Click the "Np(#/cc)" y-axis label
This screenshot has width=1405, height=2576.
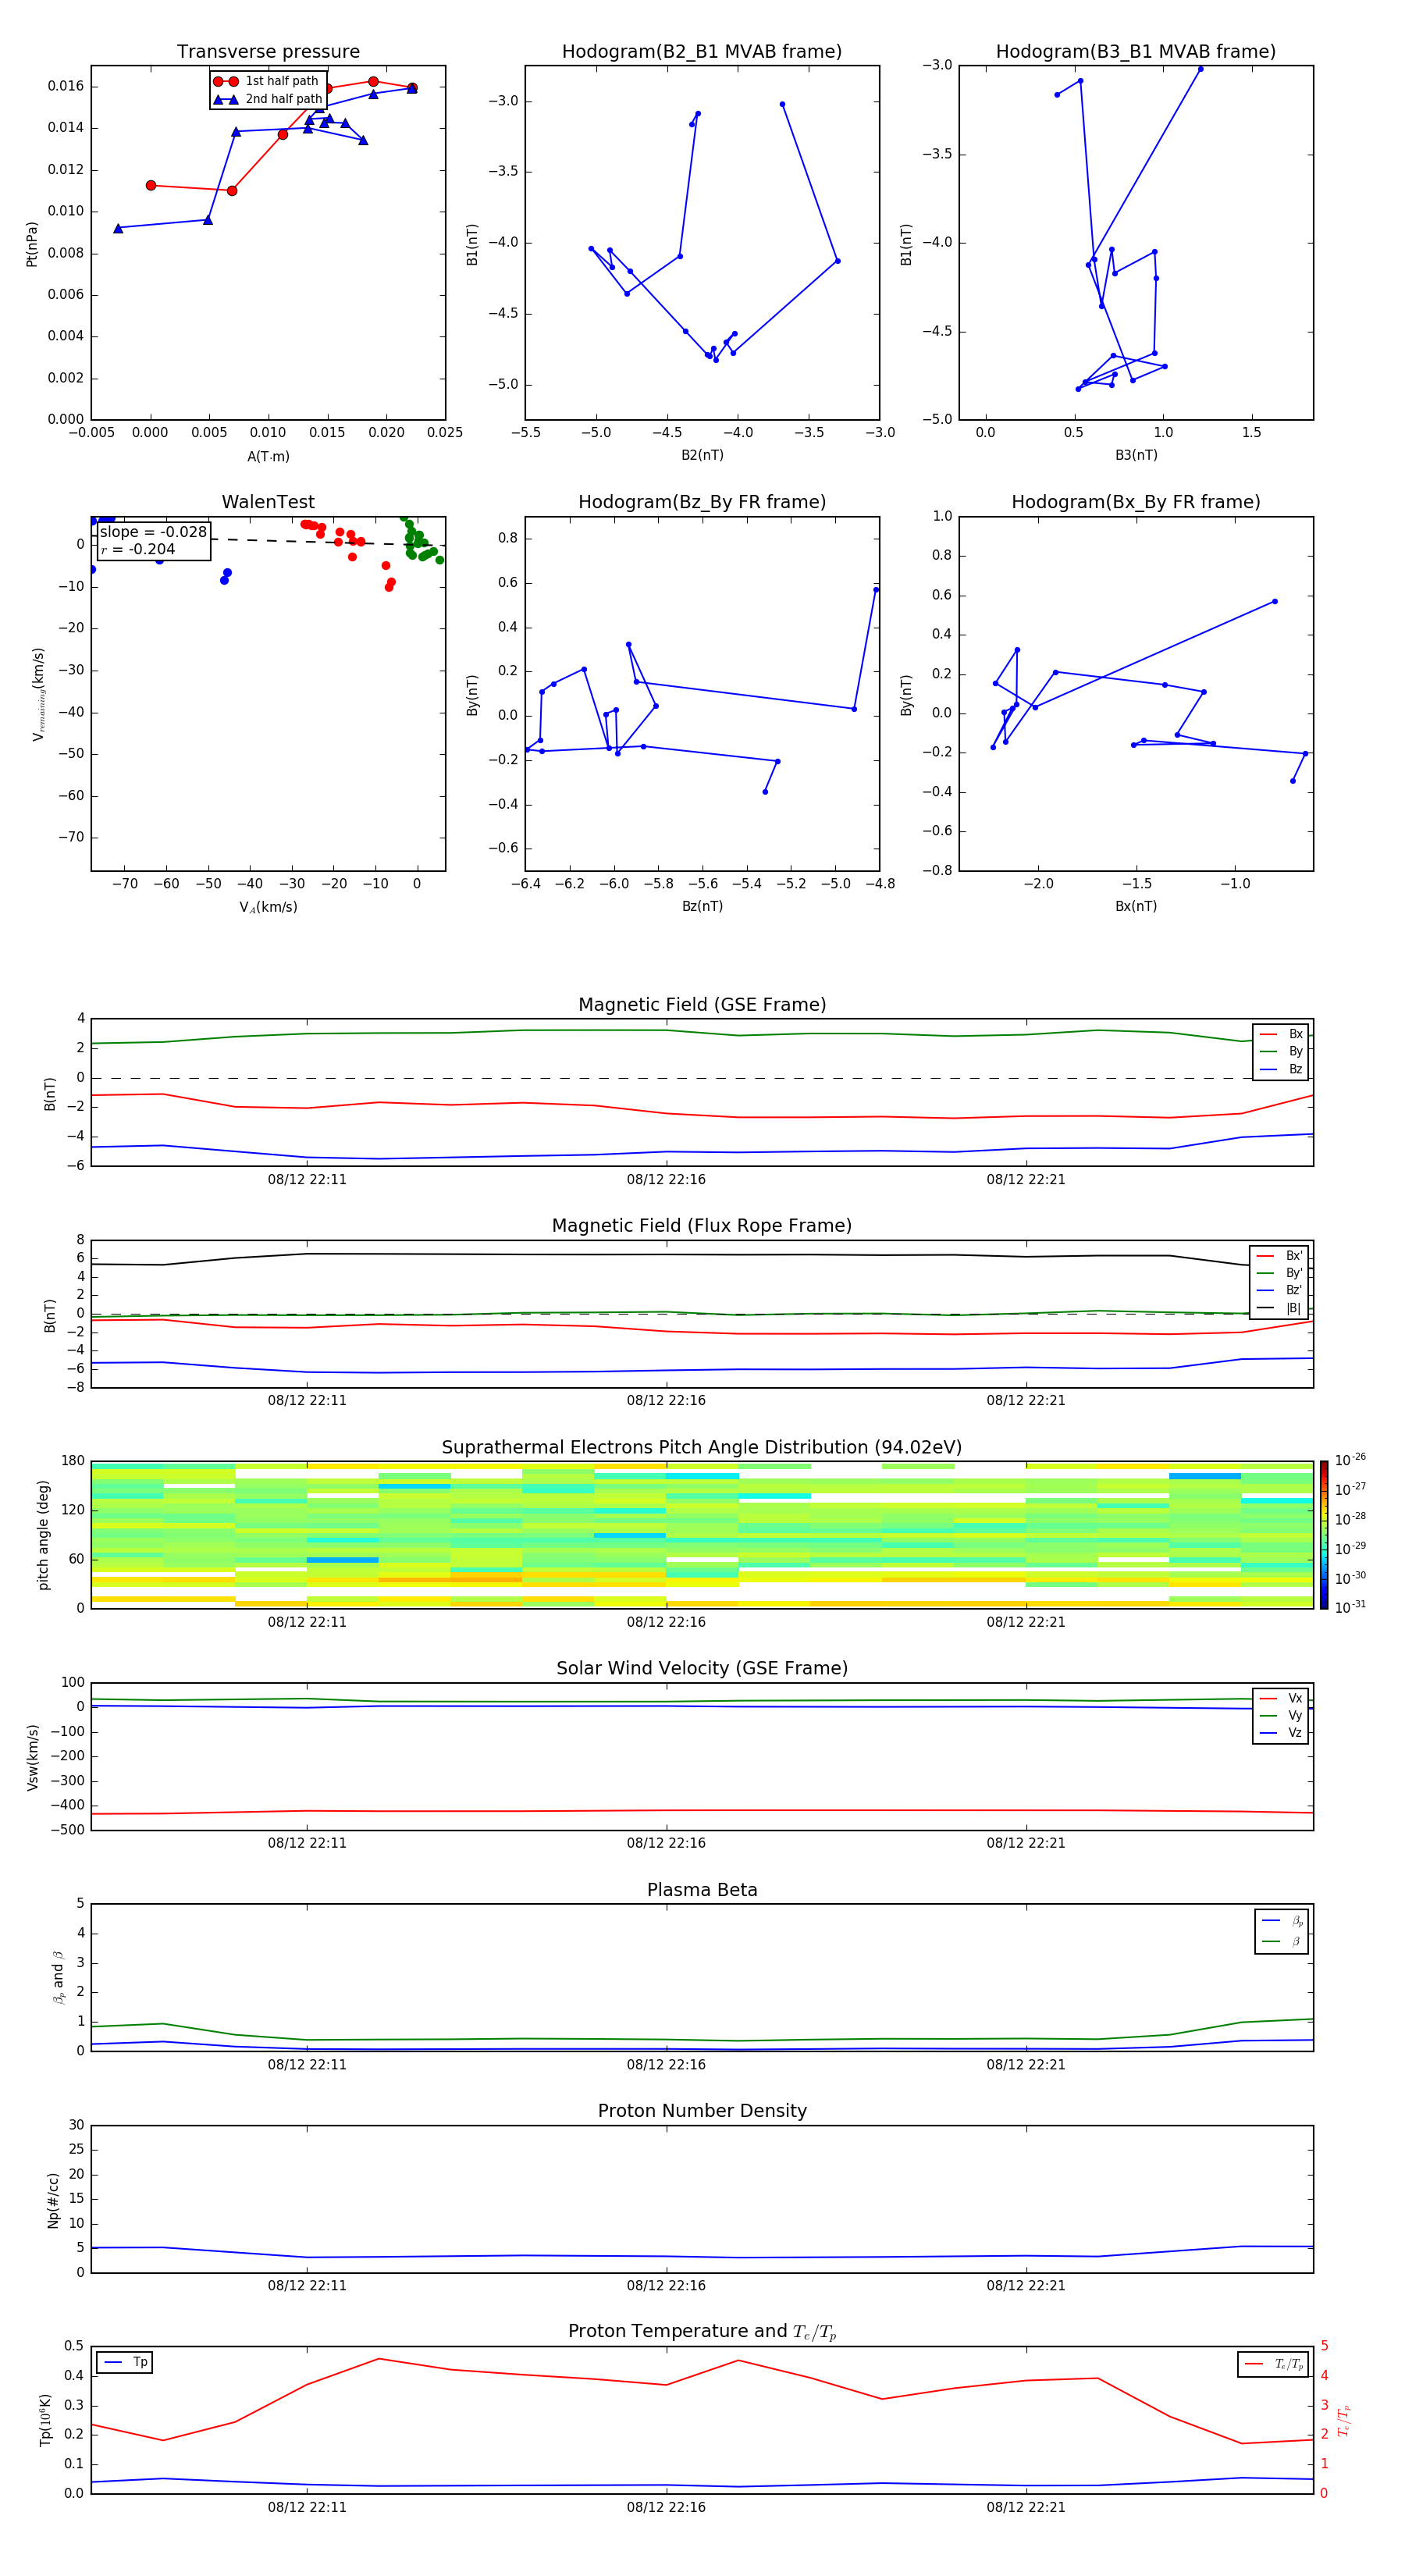(x=53, y=2200)
